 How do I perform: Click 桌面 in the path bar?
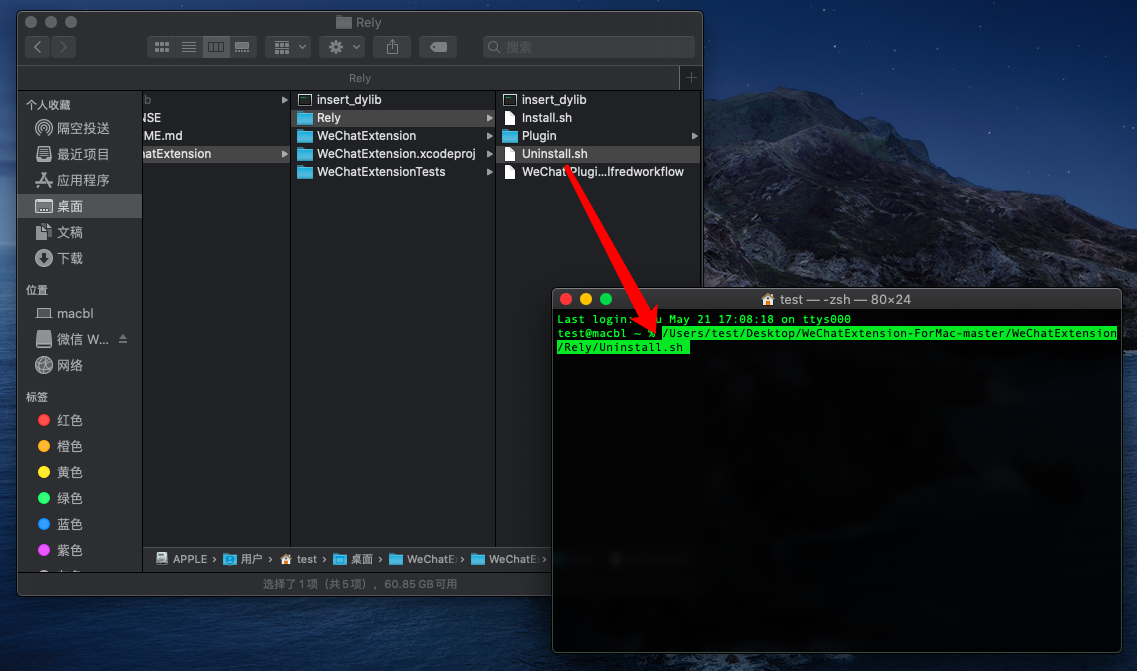tap(353, 559)
